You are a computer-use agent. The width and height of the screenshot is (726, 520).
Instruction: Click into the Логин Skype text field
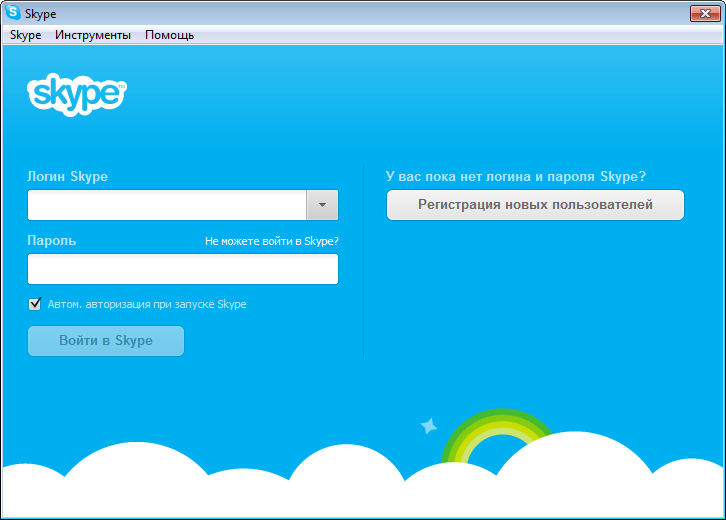point(167,205)
